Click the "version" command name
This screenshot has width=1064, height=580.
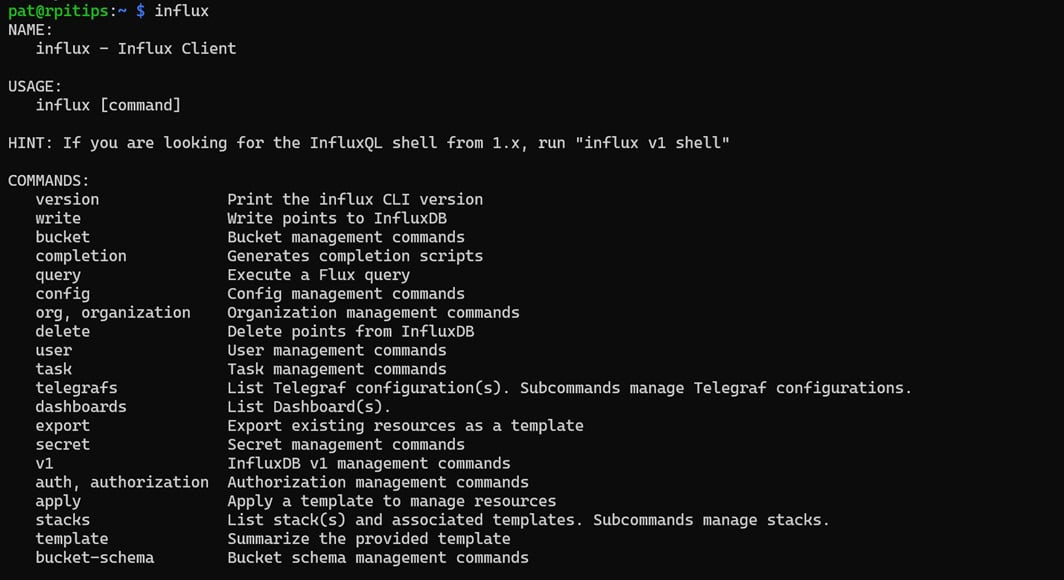[x=67, y=199]
